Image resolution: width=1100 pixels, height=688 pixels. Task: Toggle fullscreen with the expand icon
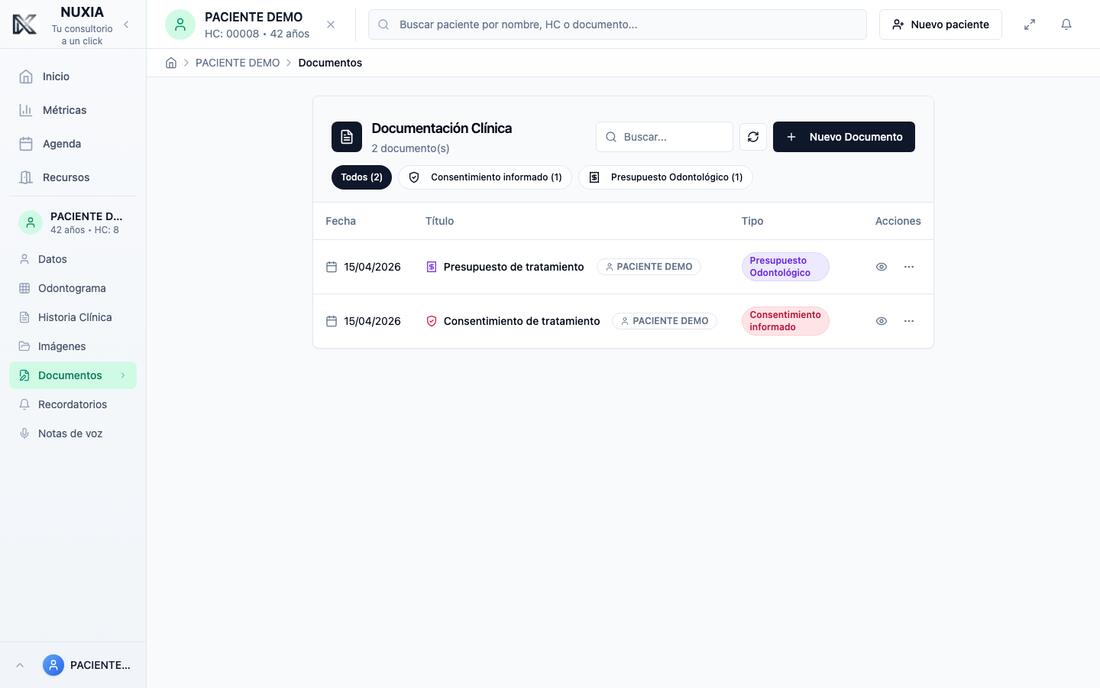(x=1029, y=25)
